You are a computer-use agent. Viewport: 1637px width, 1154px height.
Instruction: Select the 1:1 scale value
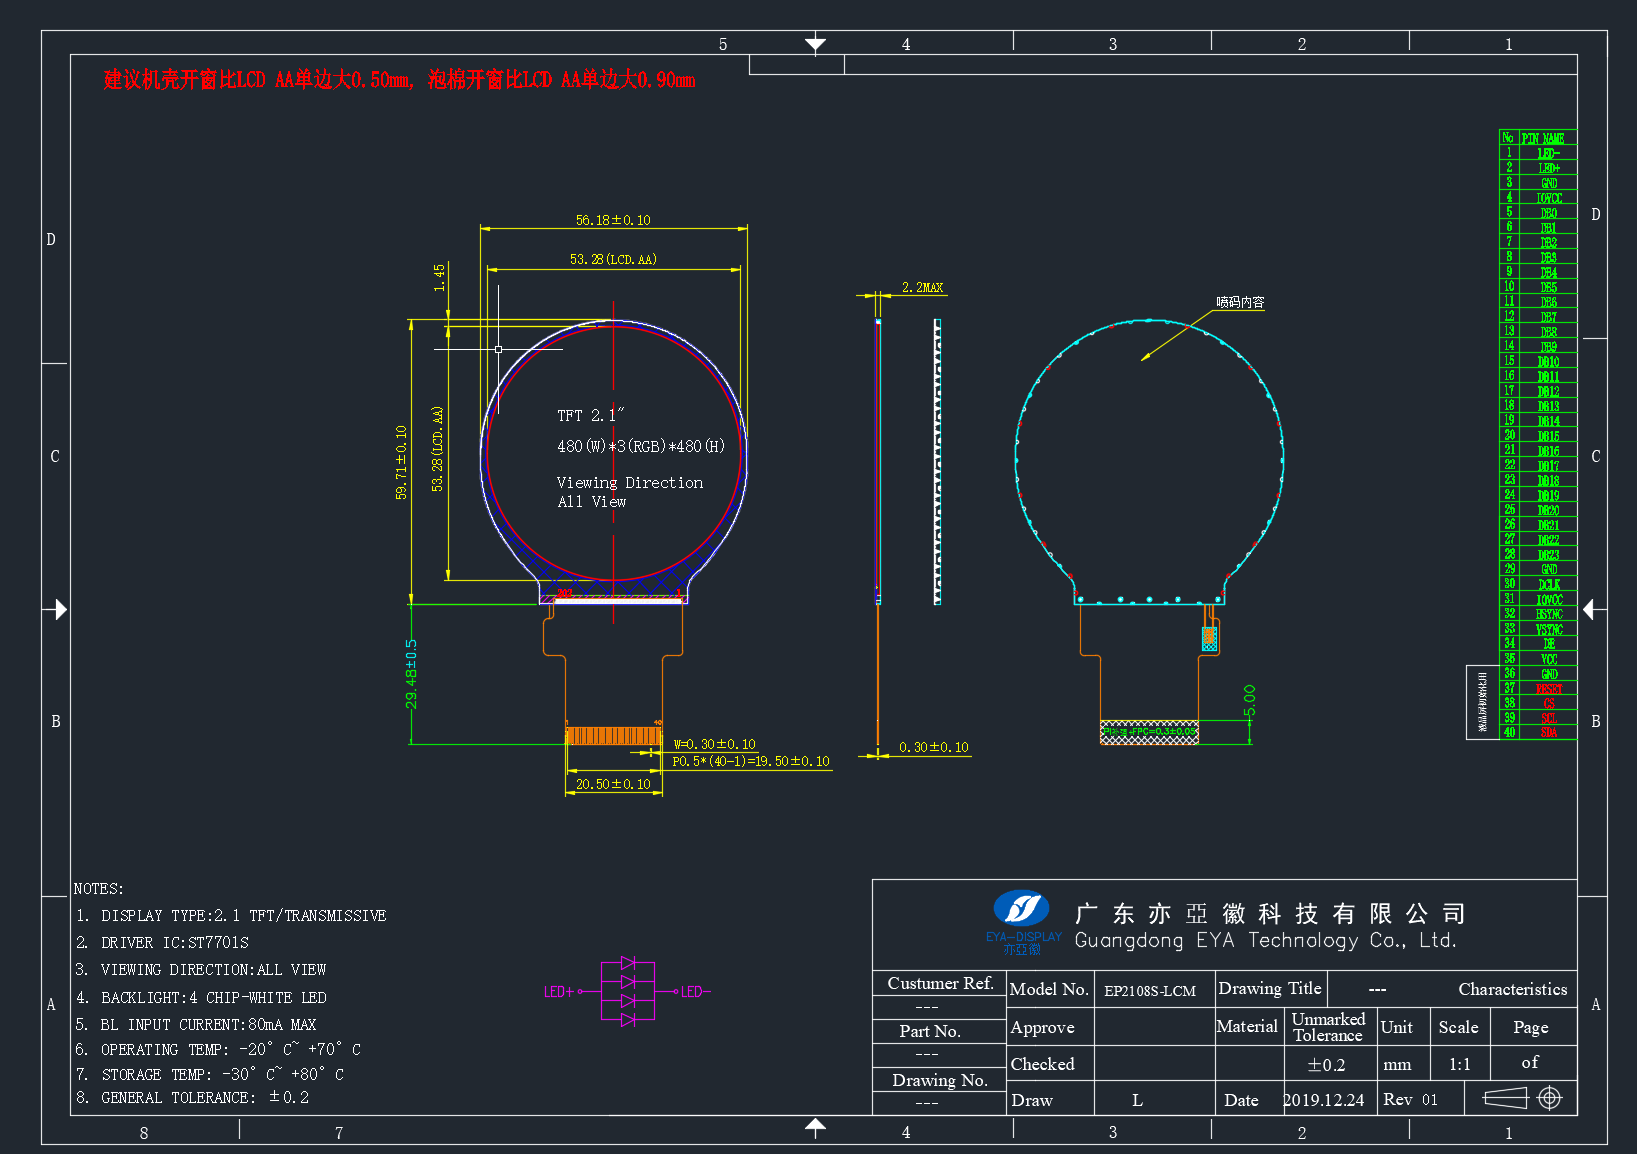tap(1460, 1064)
